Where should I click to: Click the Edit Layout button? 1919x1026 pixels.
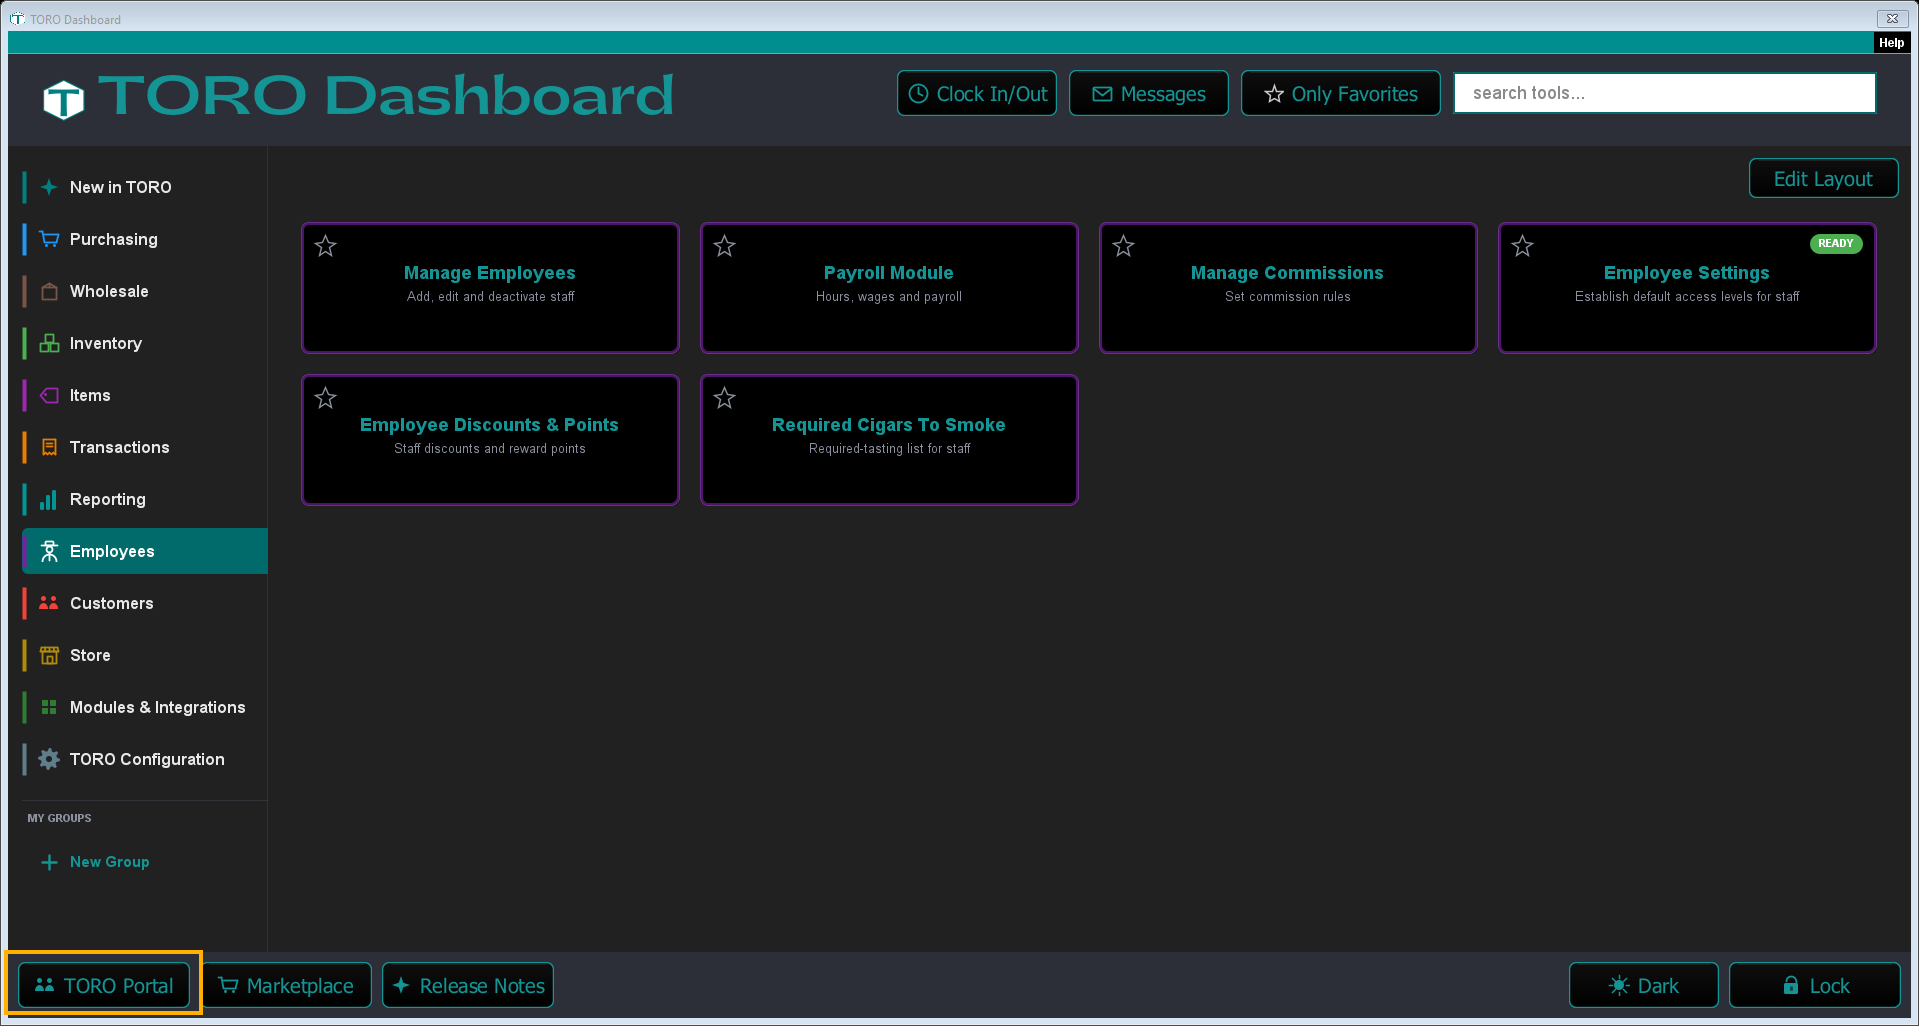pos(1823,179)
